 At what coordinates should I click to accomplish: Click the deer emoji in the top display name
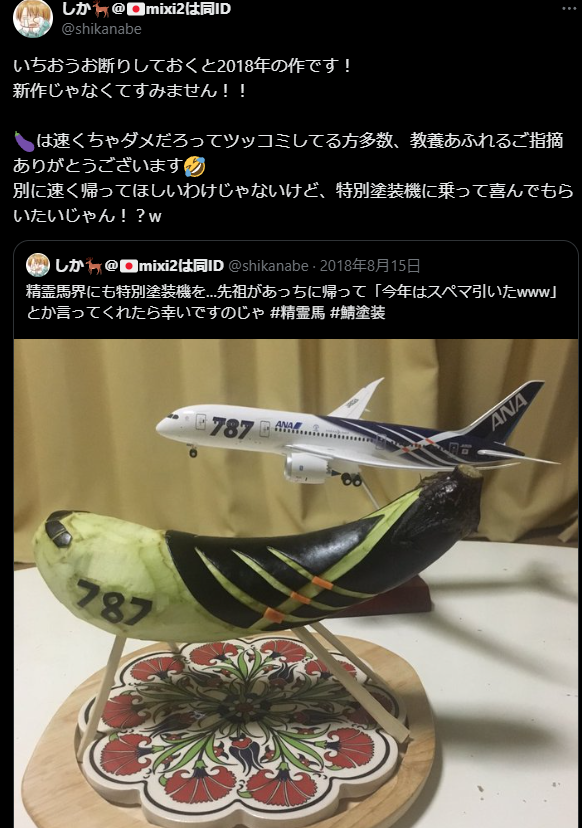point(101,8)
